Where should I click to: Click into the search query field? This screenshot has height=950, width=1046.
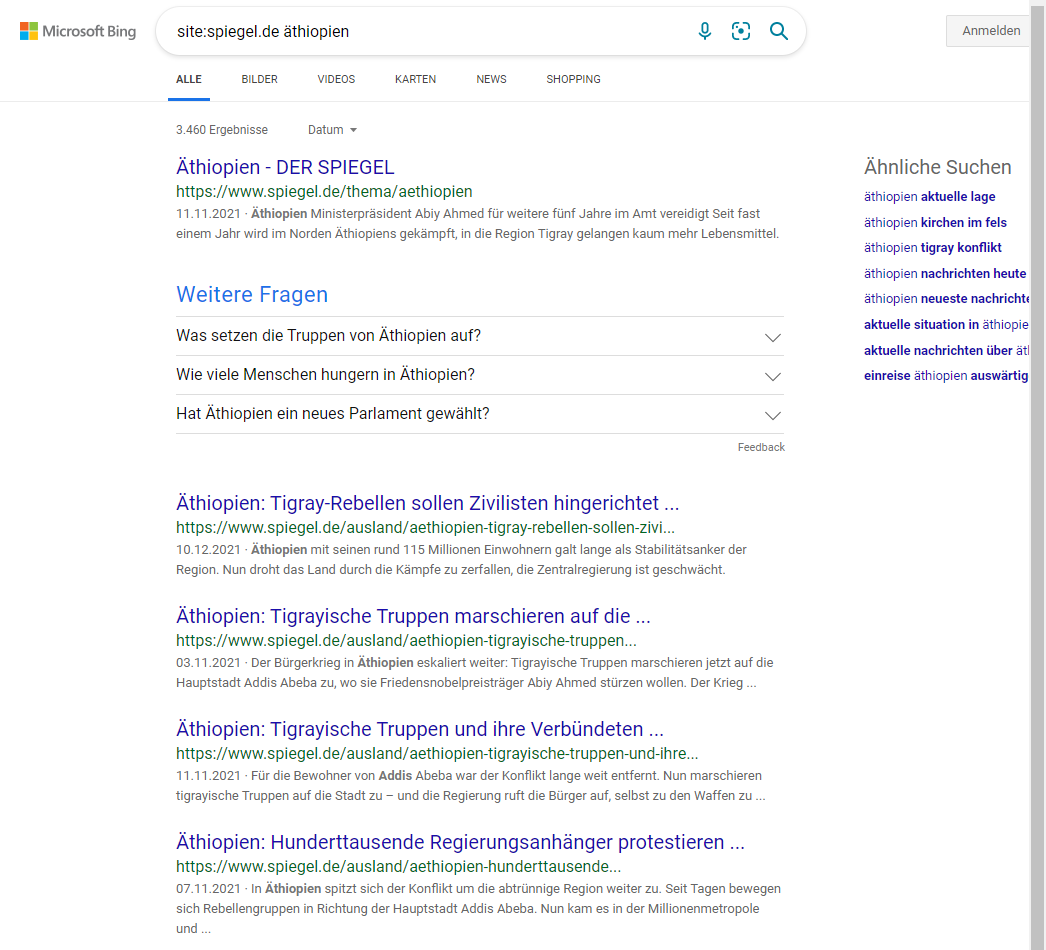point(427,31)
